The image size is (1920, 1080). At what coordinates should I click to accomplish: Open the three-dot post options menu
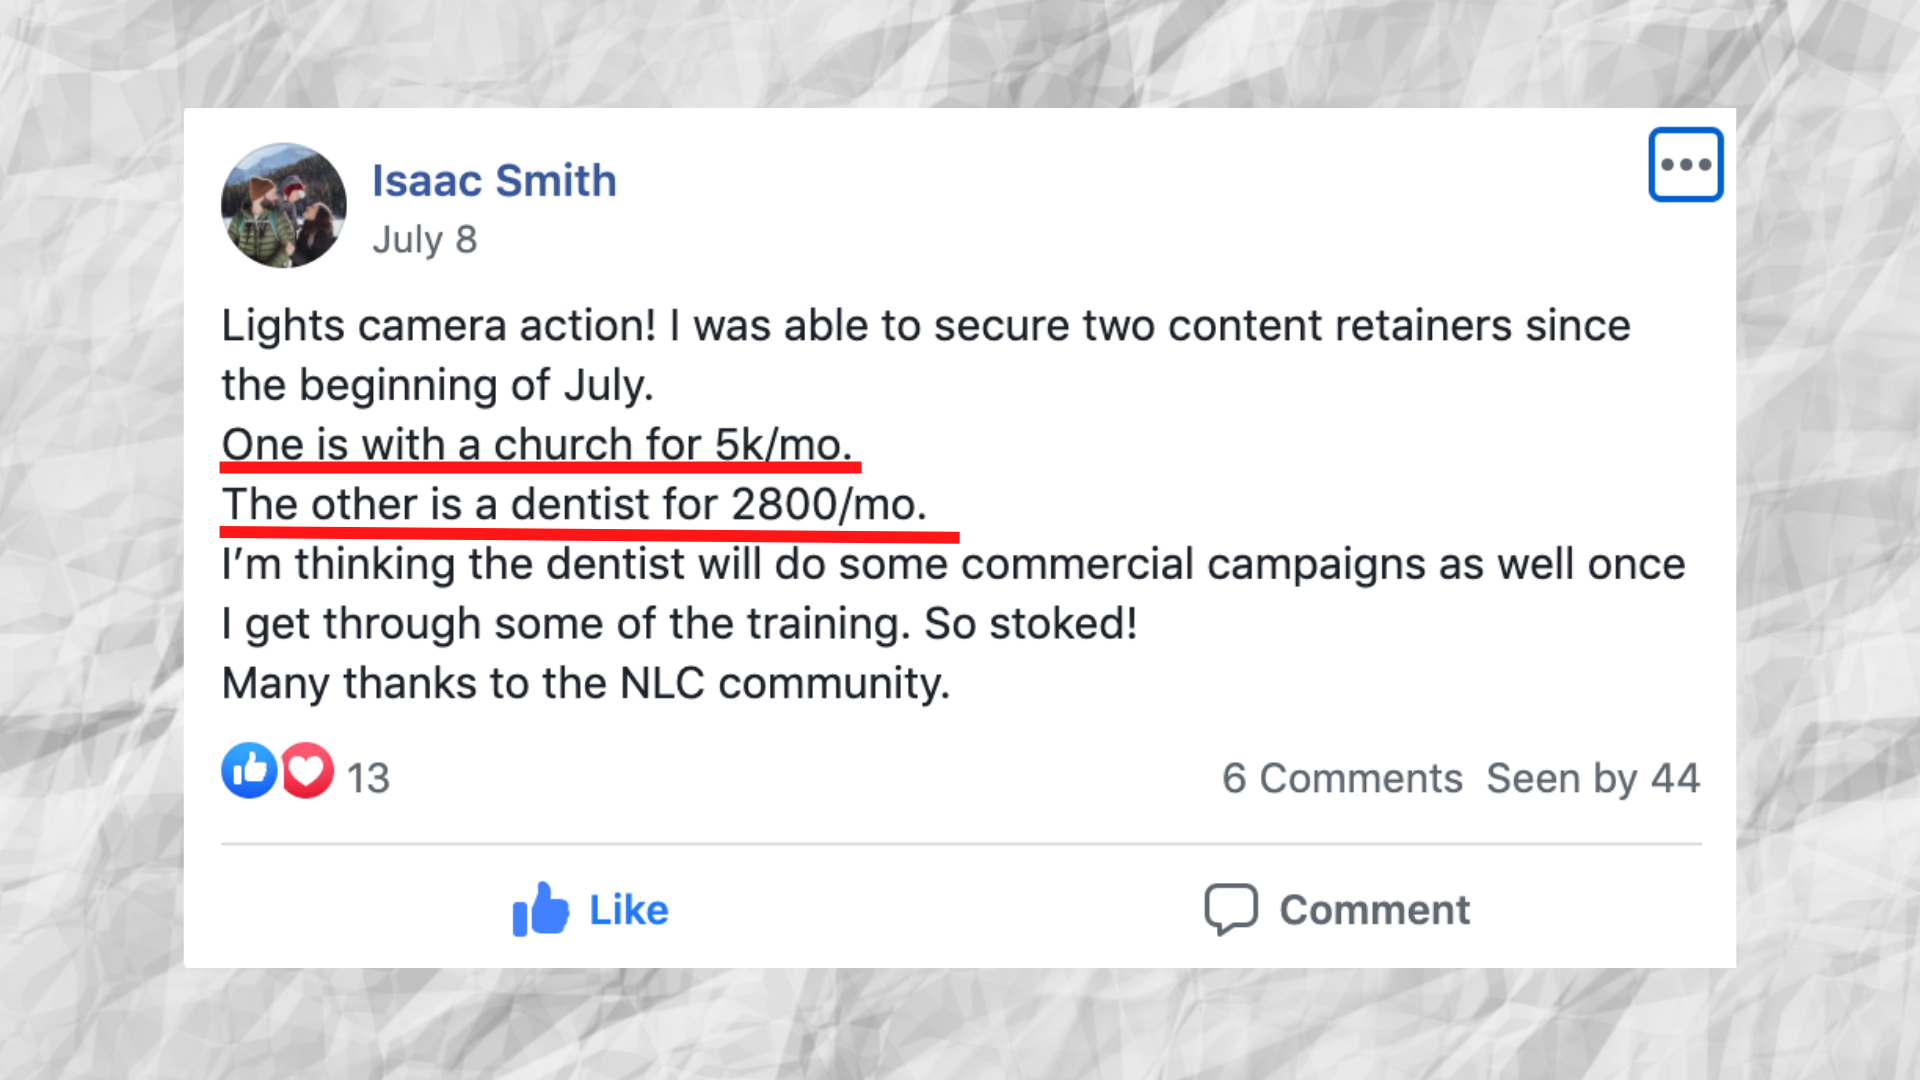pyautogui.click(x=1685, y=165)
